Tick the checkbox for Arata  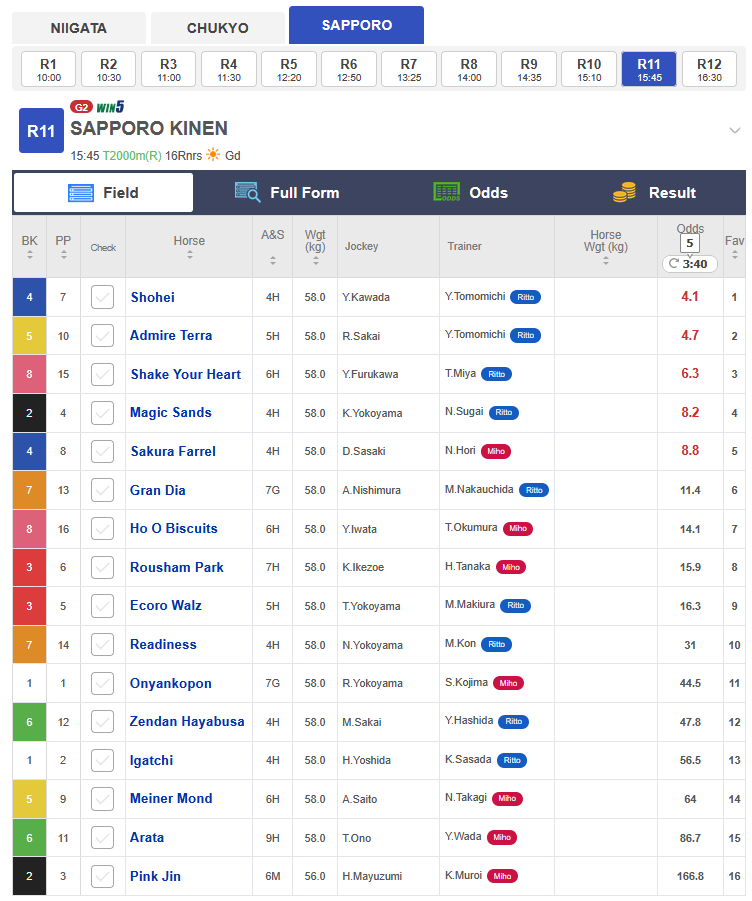(102, 838)
